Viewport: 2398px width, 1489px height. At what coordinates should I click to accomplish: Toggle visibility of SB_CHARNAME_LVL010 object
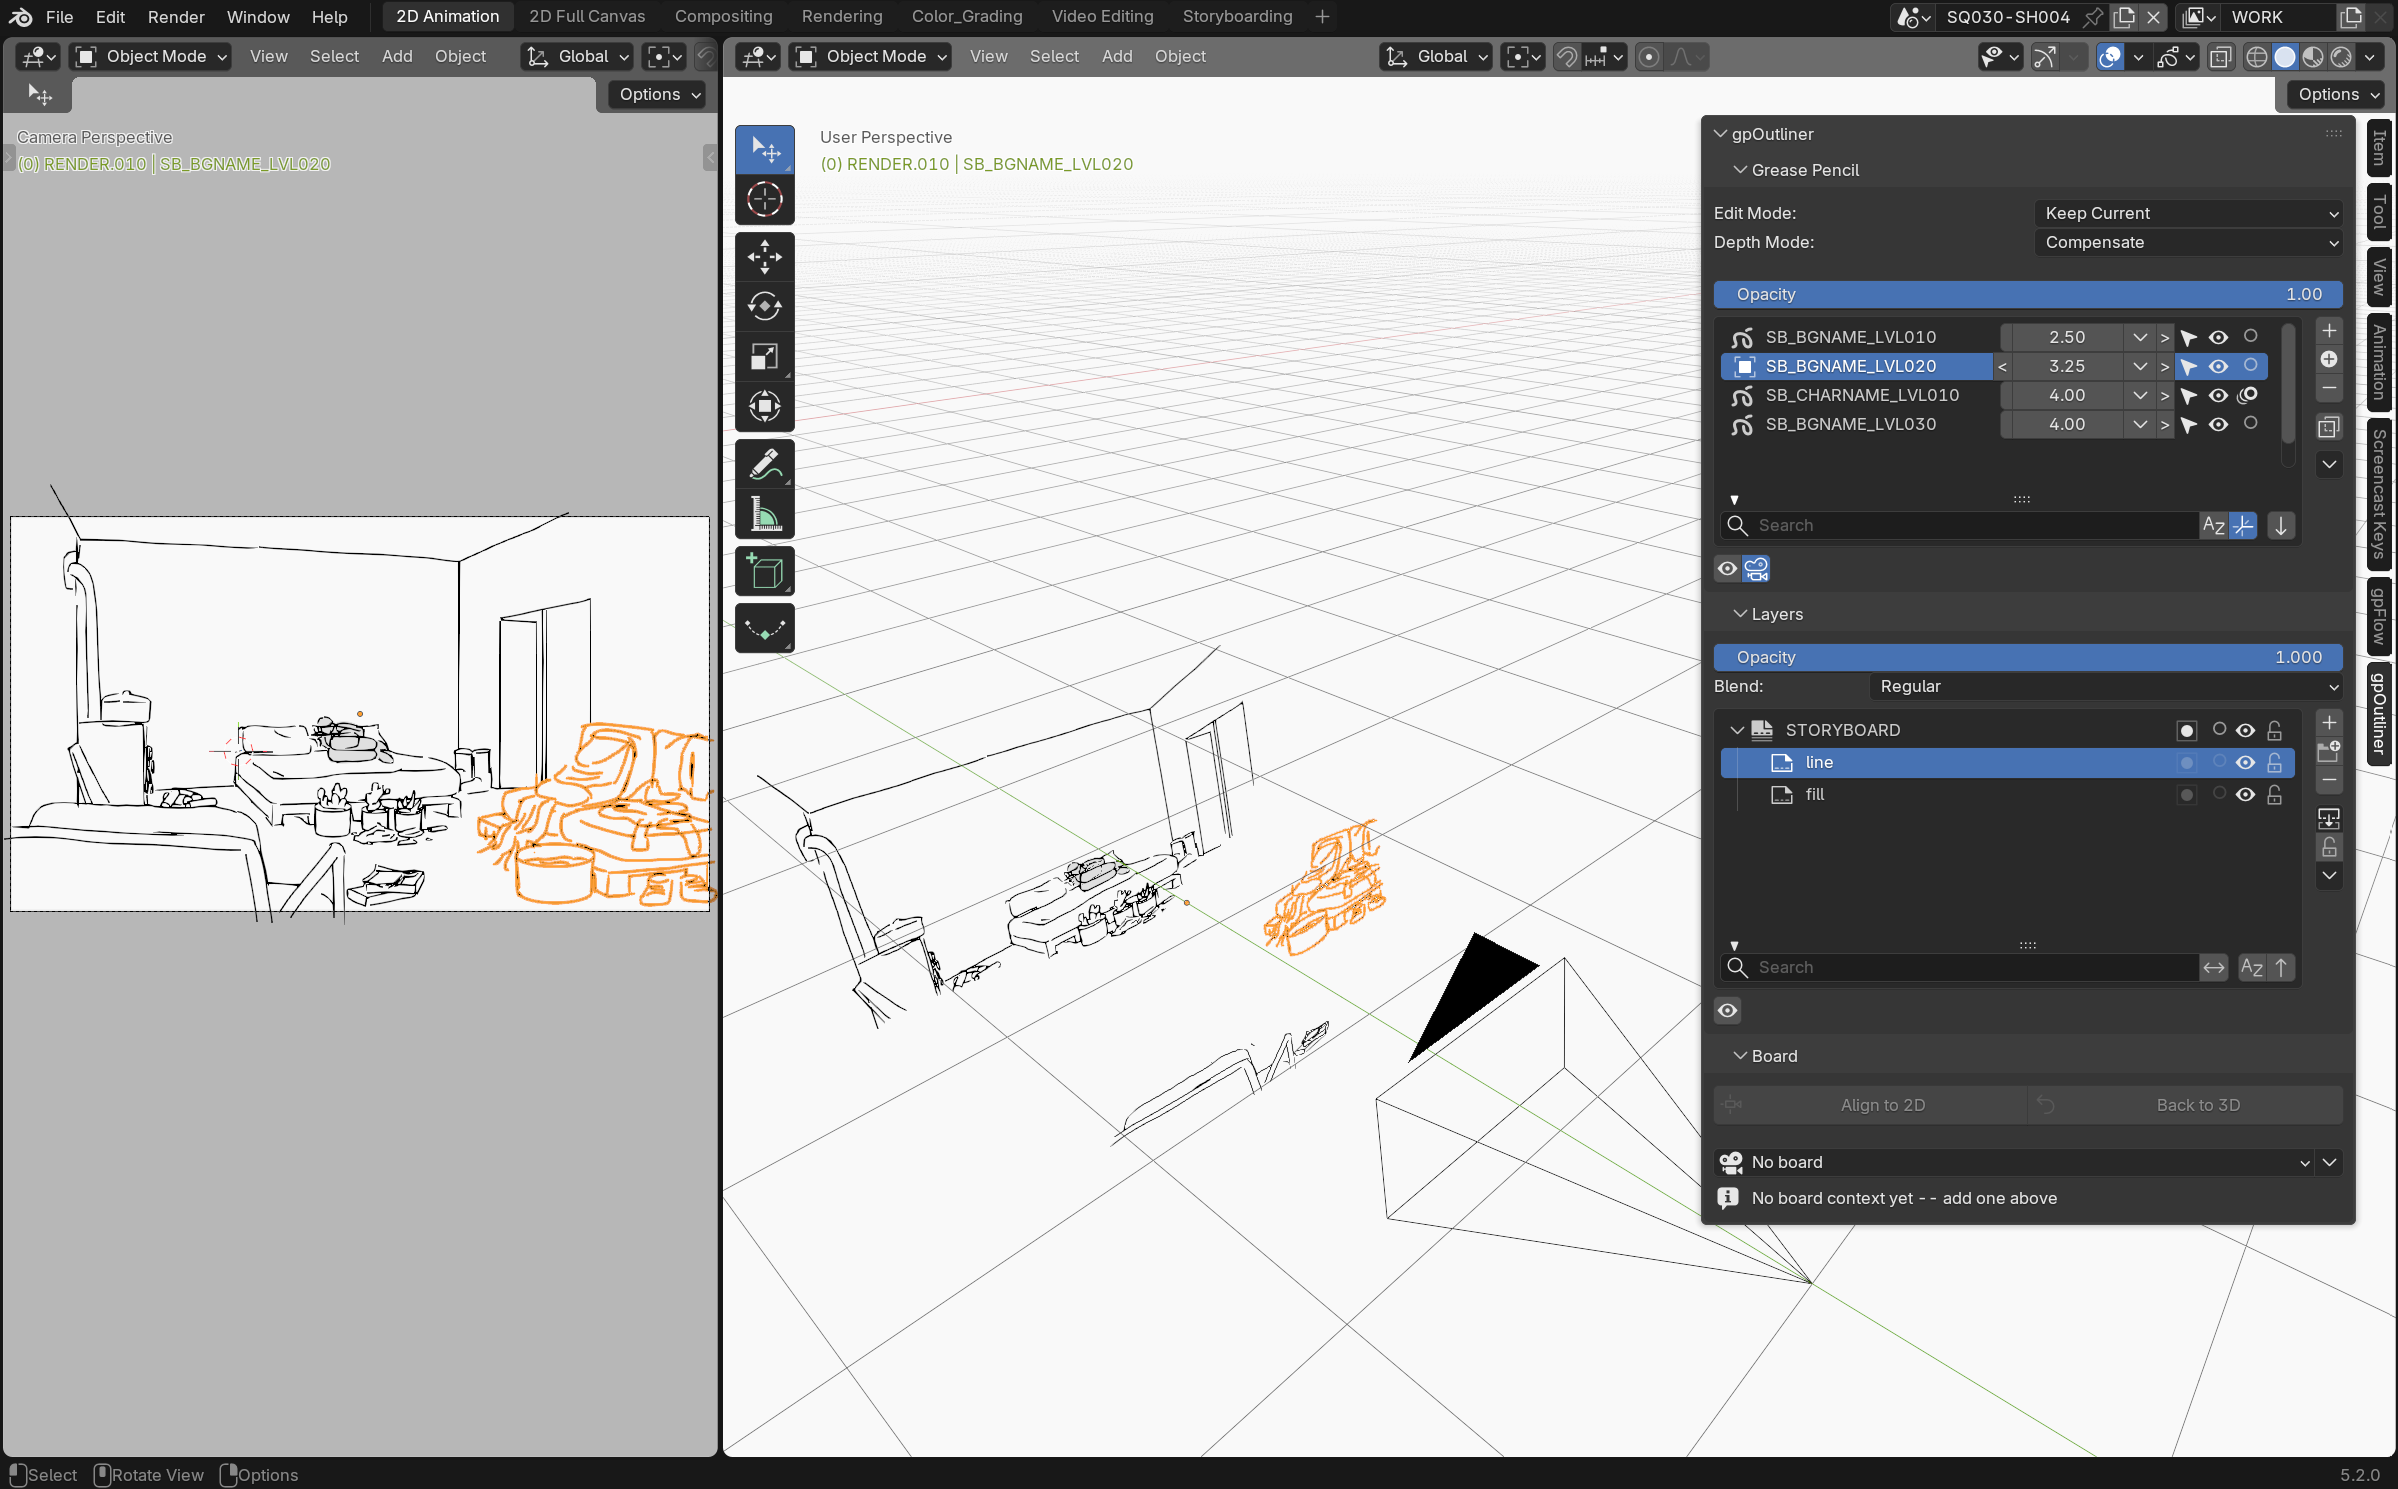[2218, 395]
